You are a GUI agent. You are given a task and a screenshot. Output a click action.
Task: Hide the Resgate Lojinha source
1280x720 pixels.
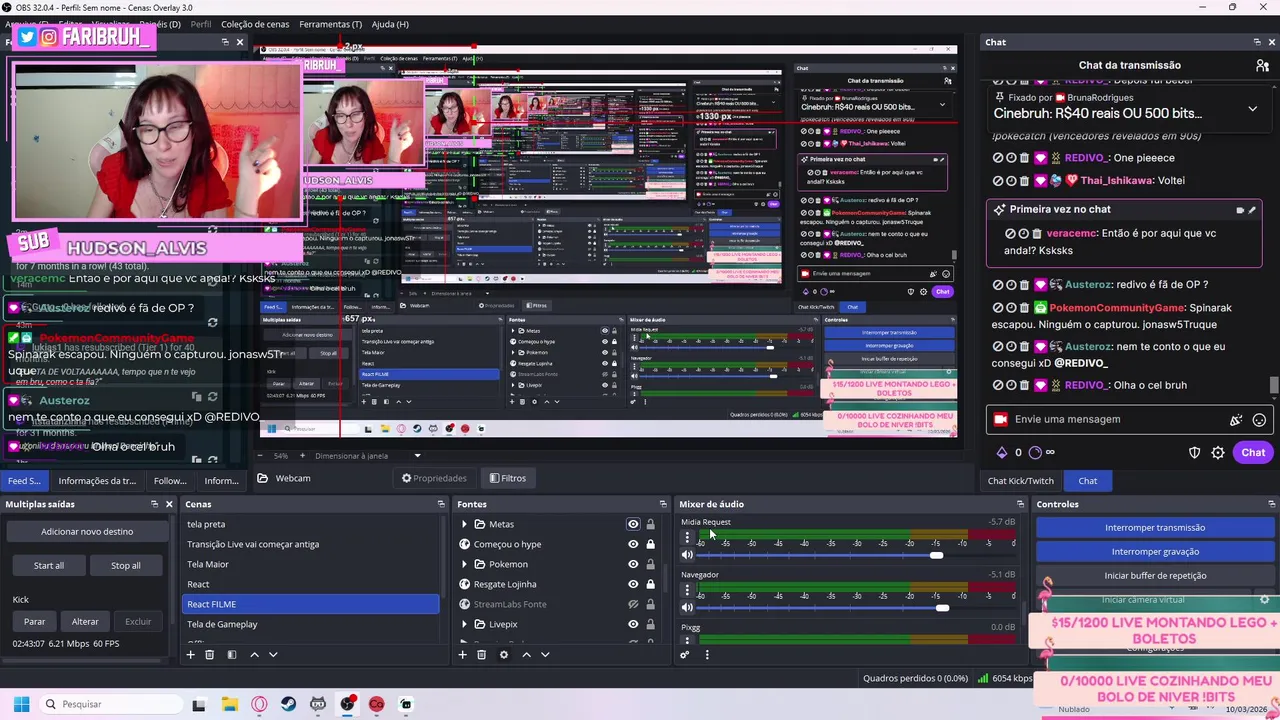pyautogui.click(x=633, y=584)
